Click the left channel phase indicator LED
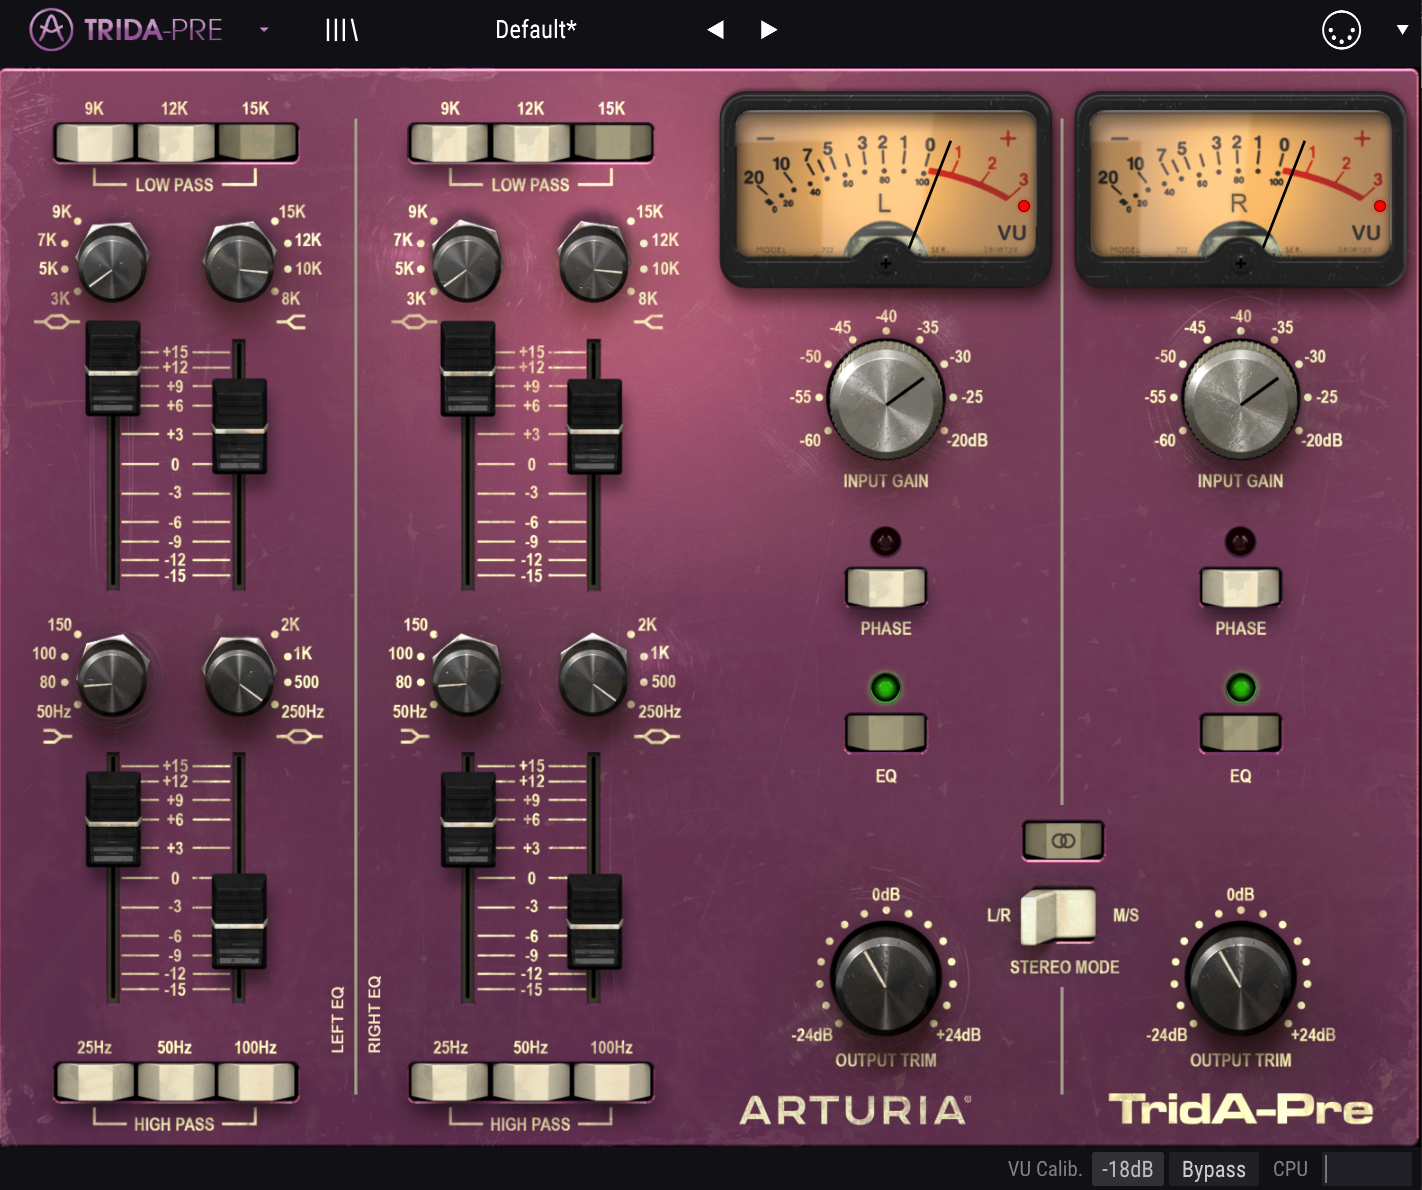Screen dimensions: 1422x1190 pos(886,542)
